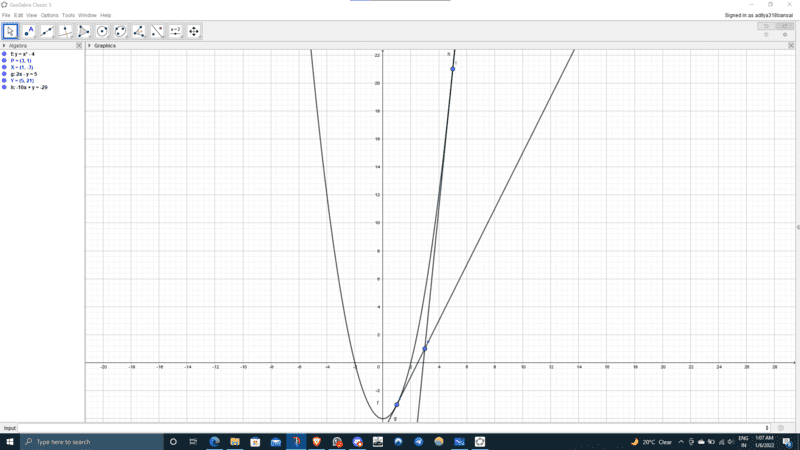800x450 pixels.
Task: Show hidden system tray icons
Action: (x=681, y=442)
